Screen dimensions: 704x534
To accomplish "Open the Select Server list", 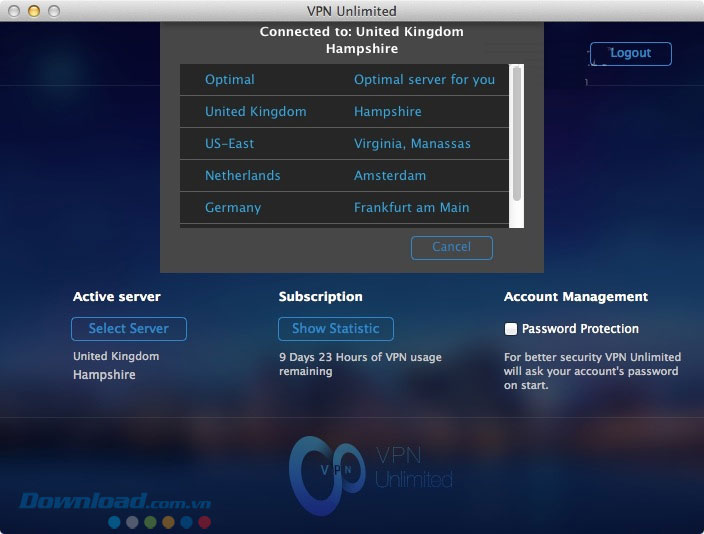I will 129,329.
